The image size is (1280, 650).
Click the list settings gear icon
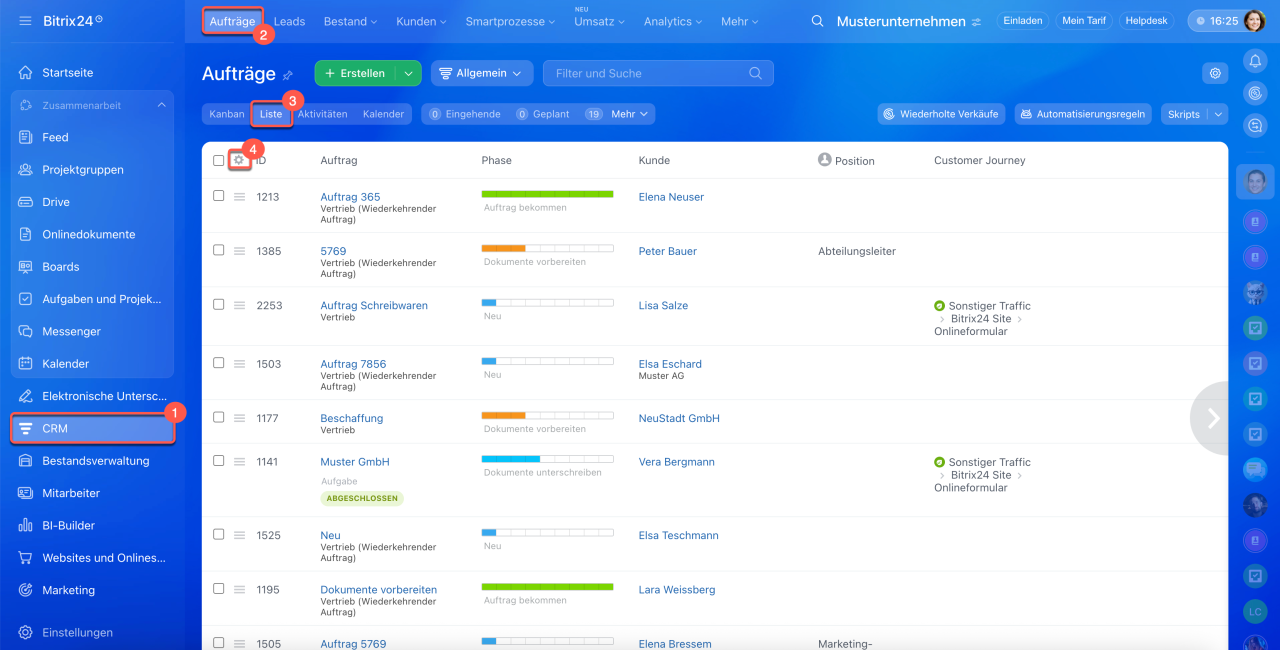pos(239,160)
